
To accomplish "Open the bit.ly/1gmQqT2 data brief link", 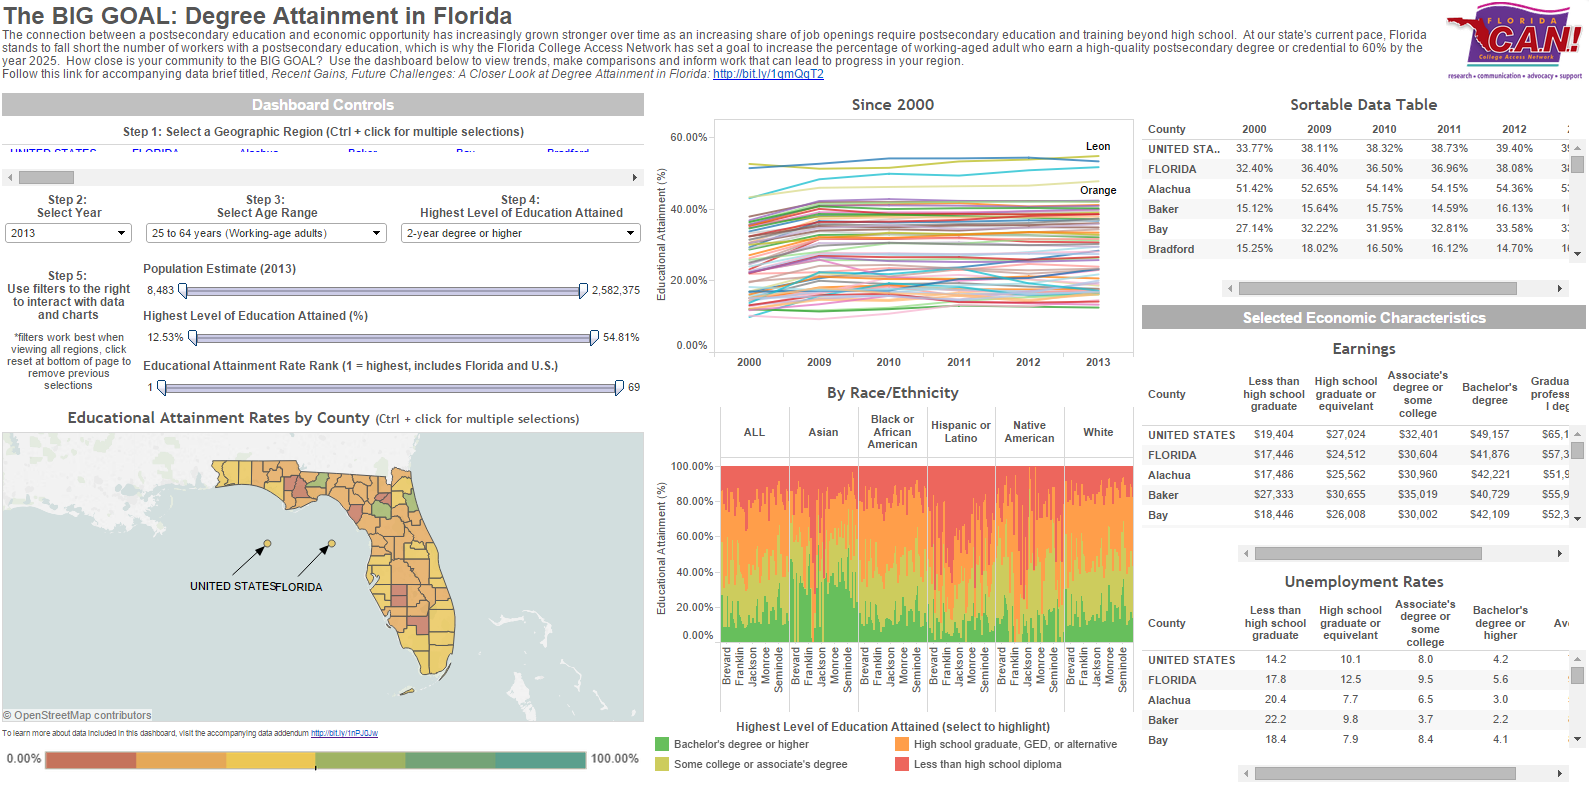I will pyautogui.click(x=768, y=74).
